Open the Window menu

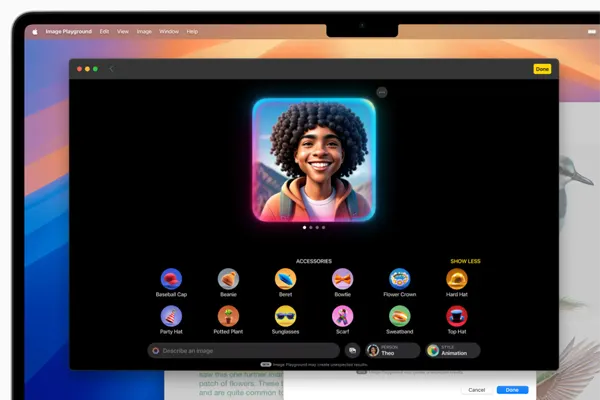pos(169,31)
